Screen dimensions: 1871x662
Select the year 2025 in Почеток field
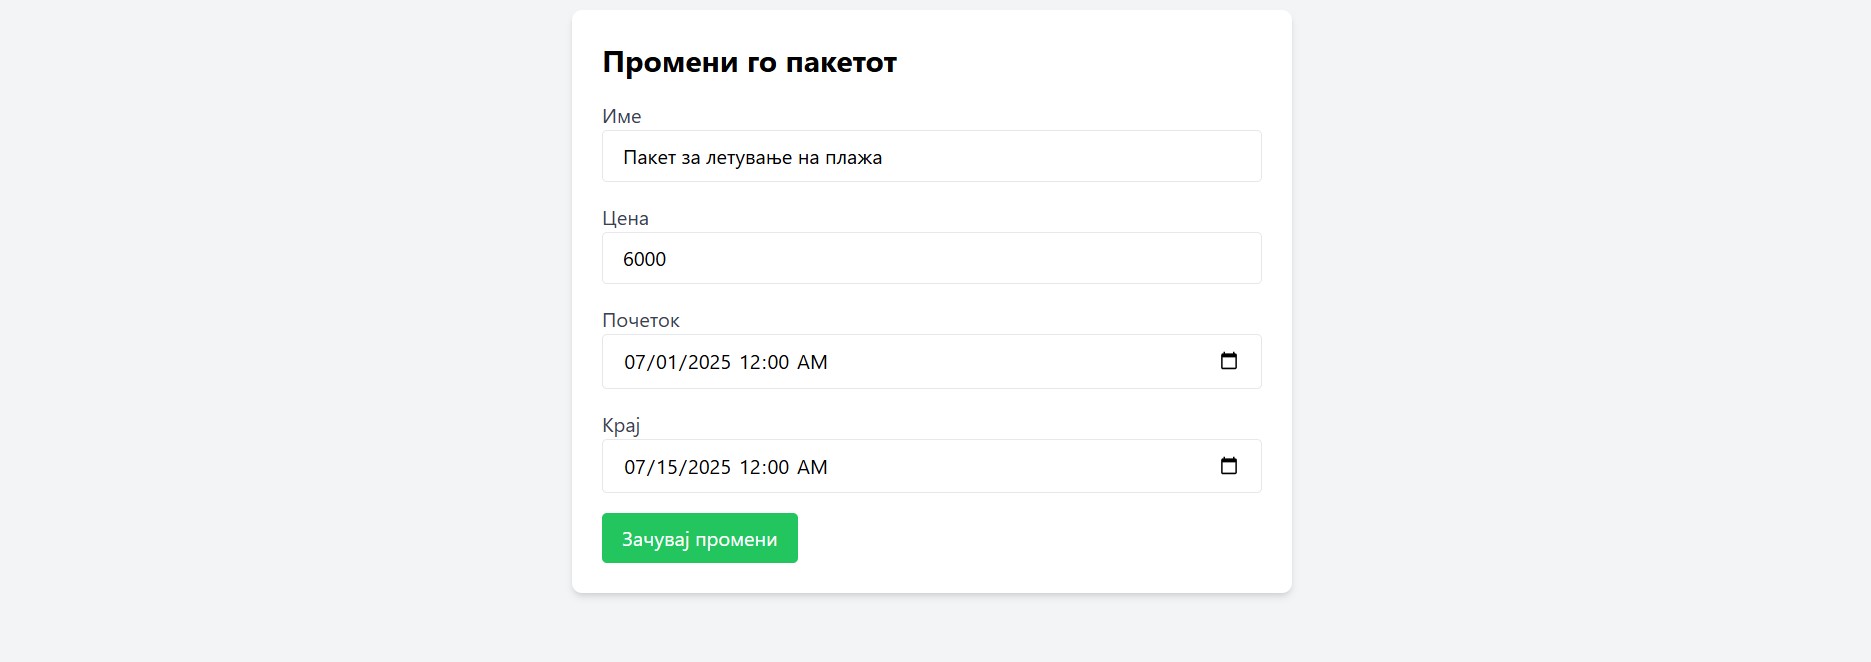click(x=708, y=362)
